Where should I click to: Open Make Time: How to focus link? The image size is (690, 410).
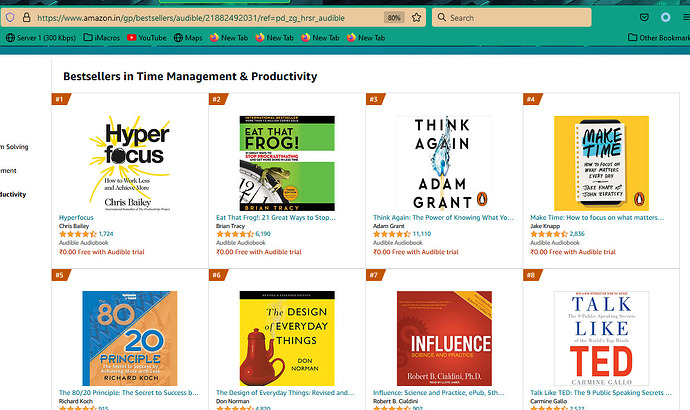(597, 217)
